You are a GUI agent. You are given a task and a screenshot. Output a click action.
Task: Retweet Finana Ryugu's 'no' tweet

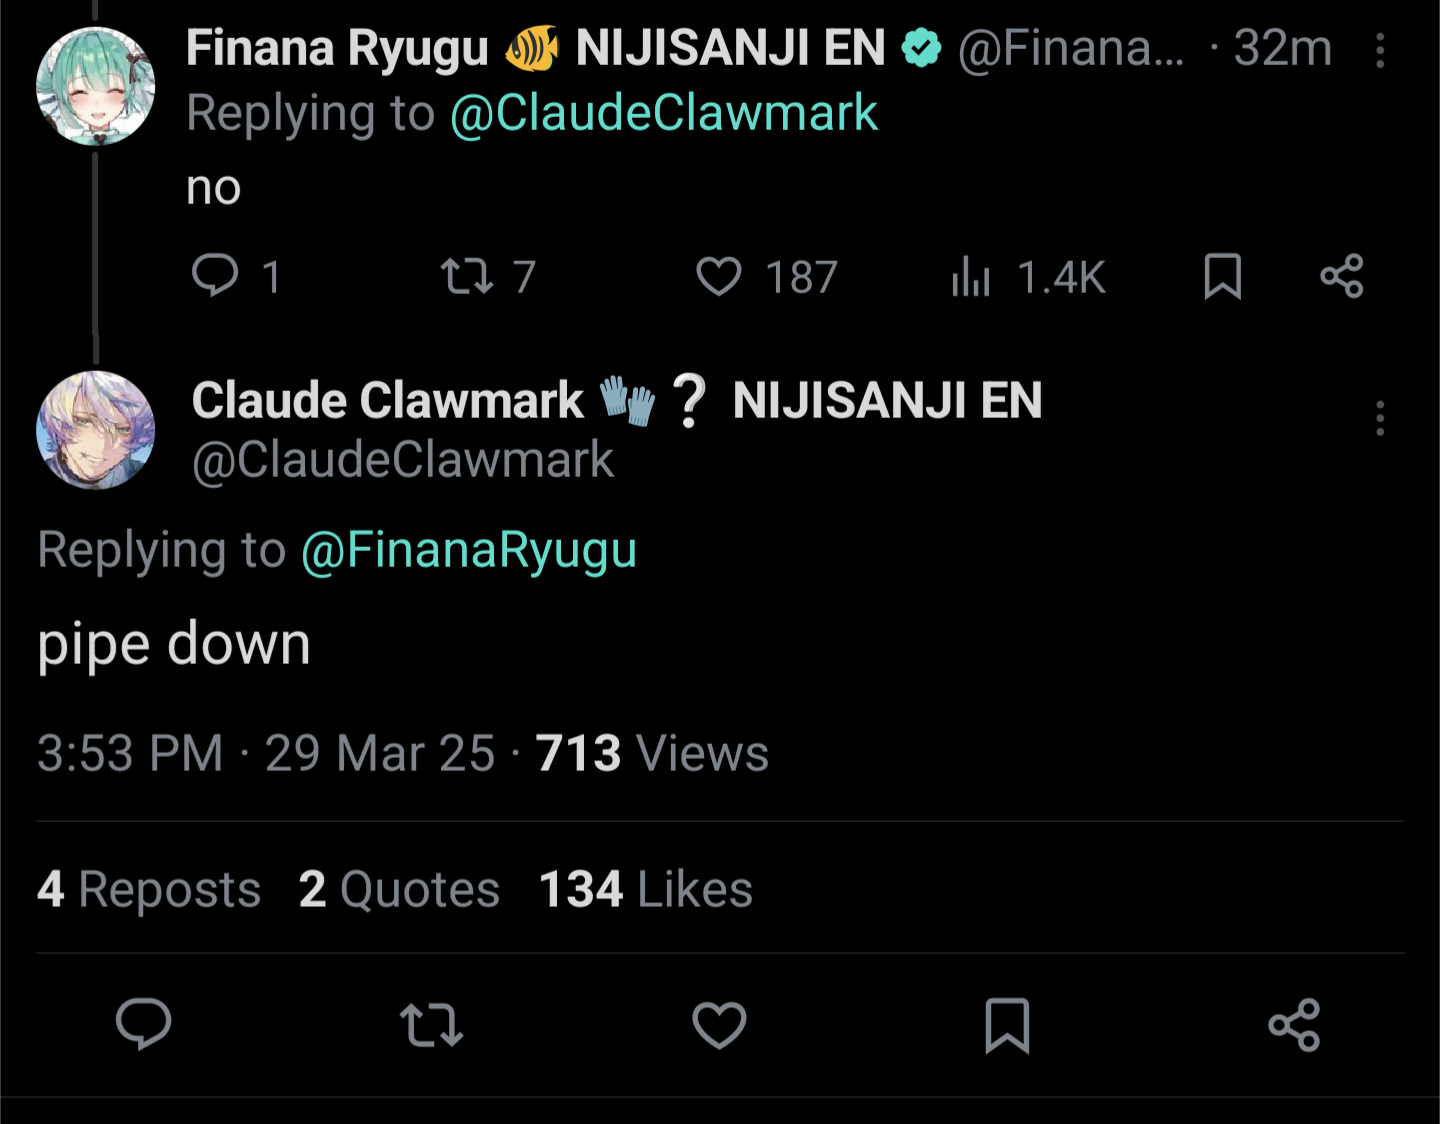click(467, 276)
